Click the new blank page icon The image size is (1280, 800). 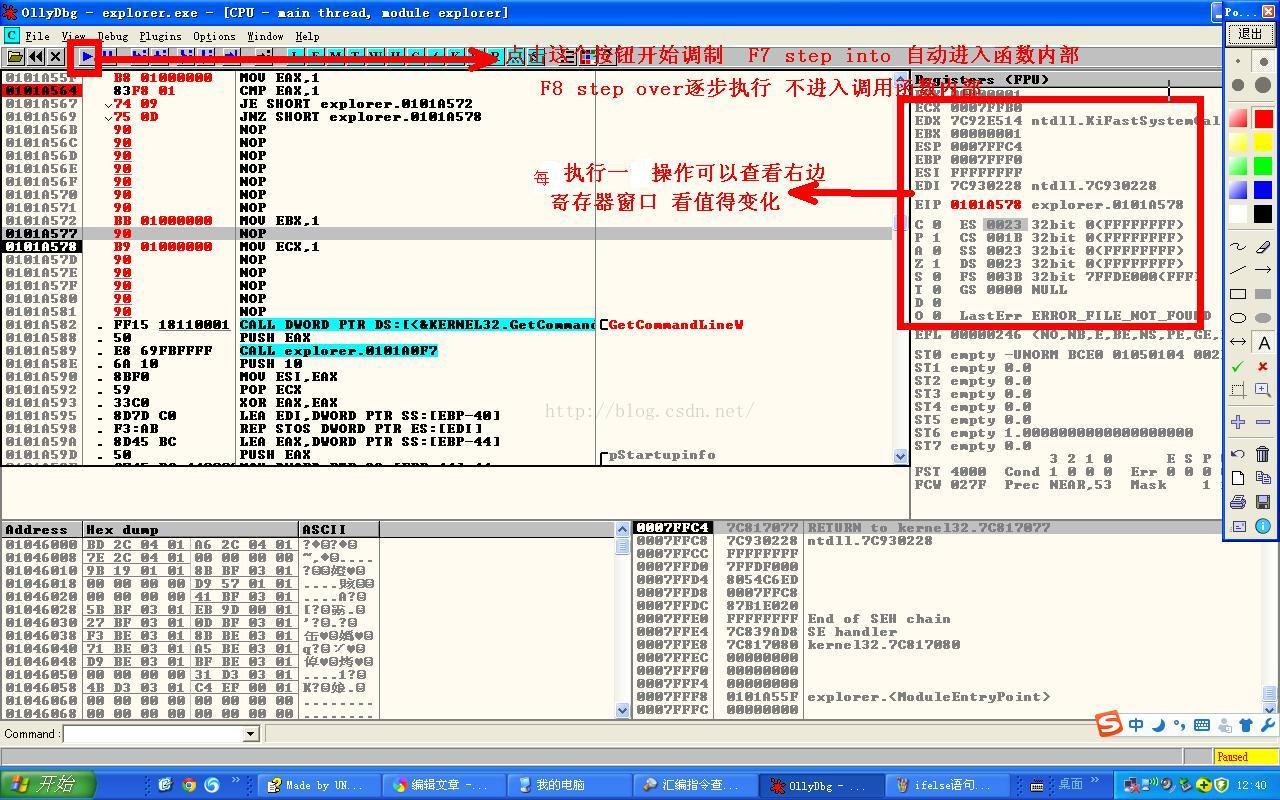click(1238, 478)
